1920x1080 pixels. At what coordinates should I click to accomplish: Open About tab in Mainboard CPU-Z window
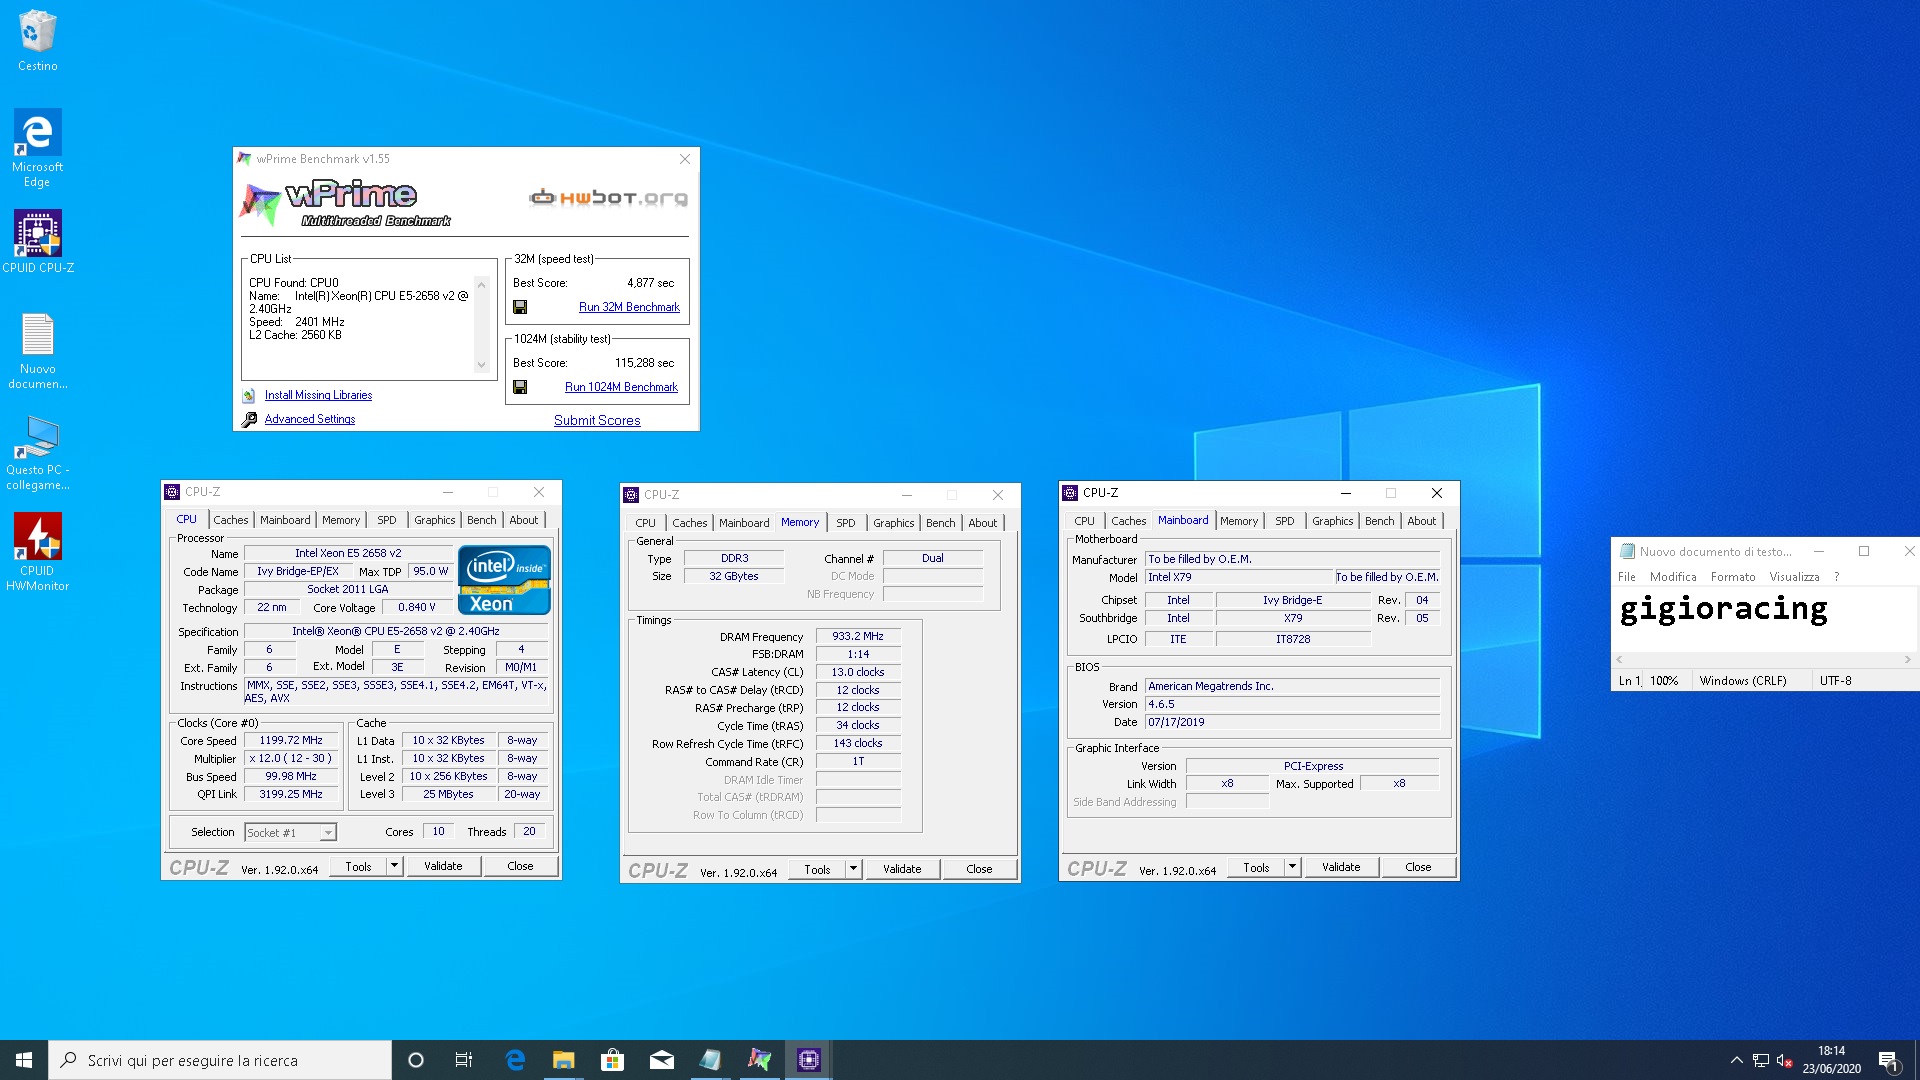tap(1421, 521)
